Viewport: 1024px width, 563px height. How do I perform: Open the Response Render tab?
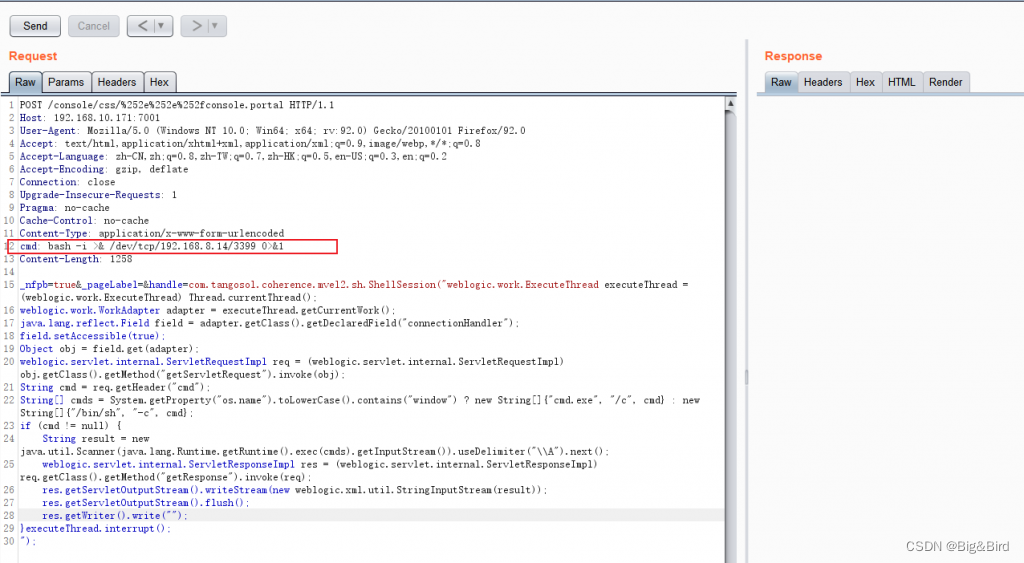click(946, 82)
